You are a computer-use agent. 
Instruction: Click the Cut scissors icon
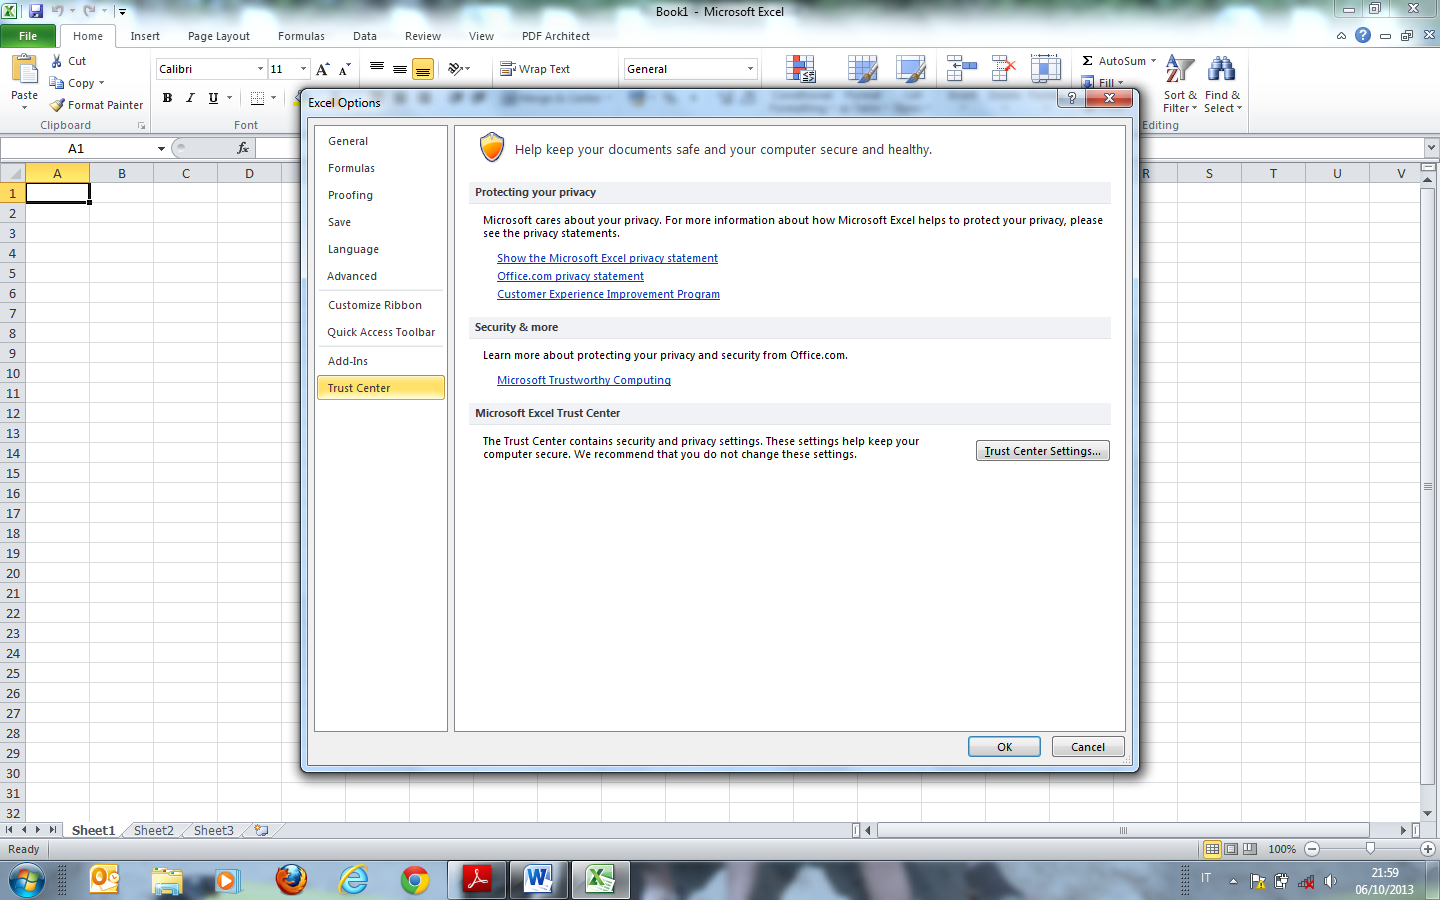pos(57,61)
